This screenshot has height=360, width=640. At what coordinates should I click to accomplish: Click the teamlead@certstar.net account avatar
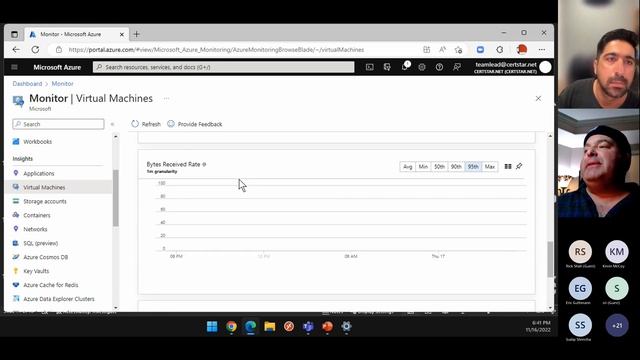pos(545,67)
